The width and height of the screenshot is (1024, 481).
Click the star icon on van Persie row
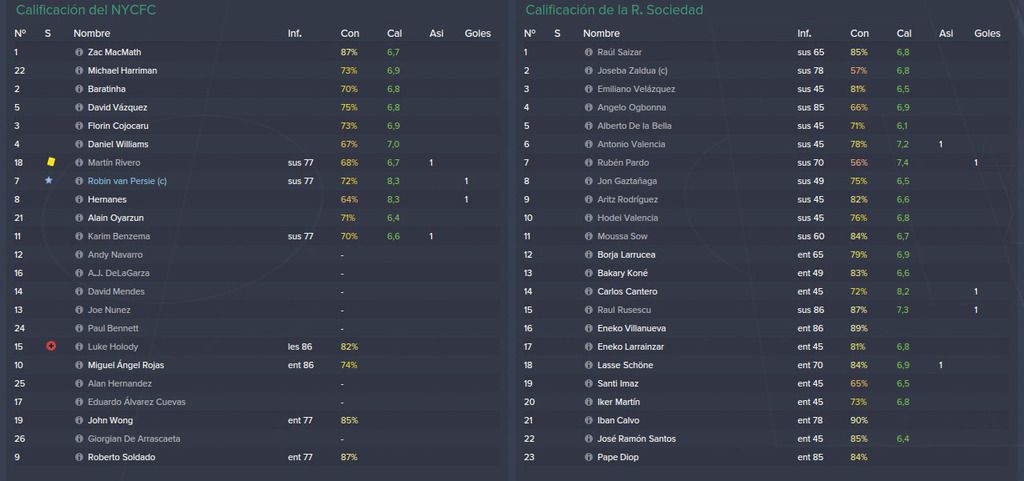click(x=49, y=180)
